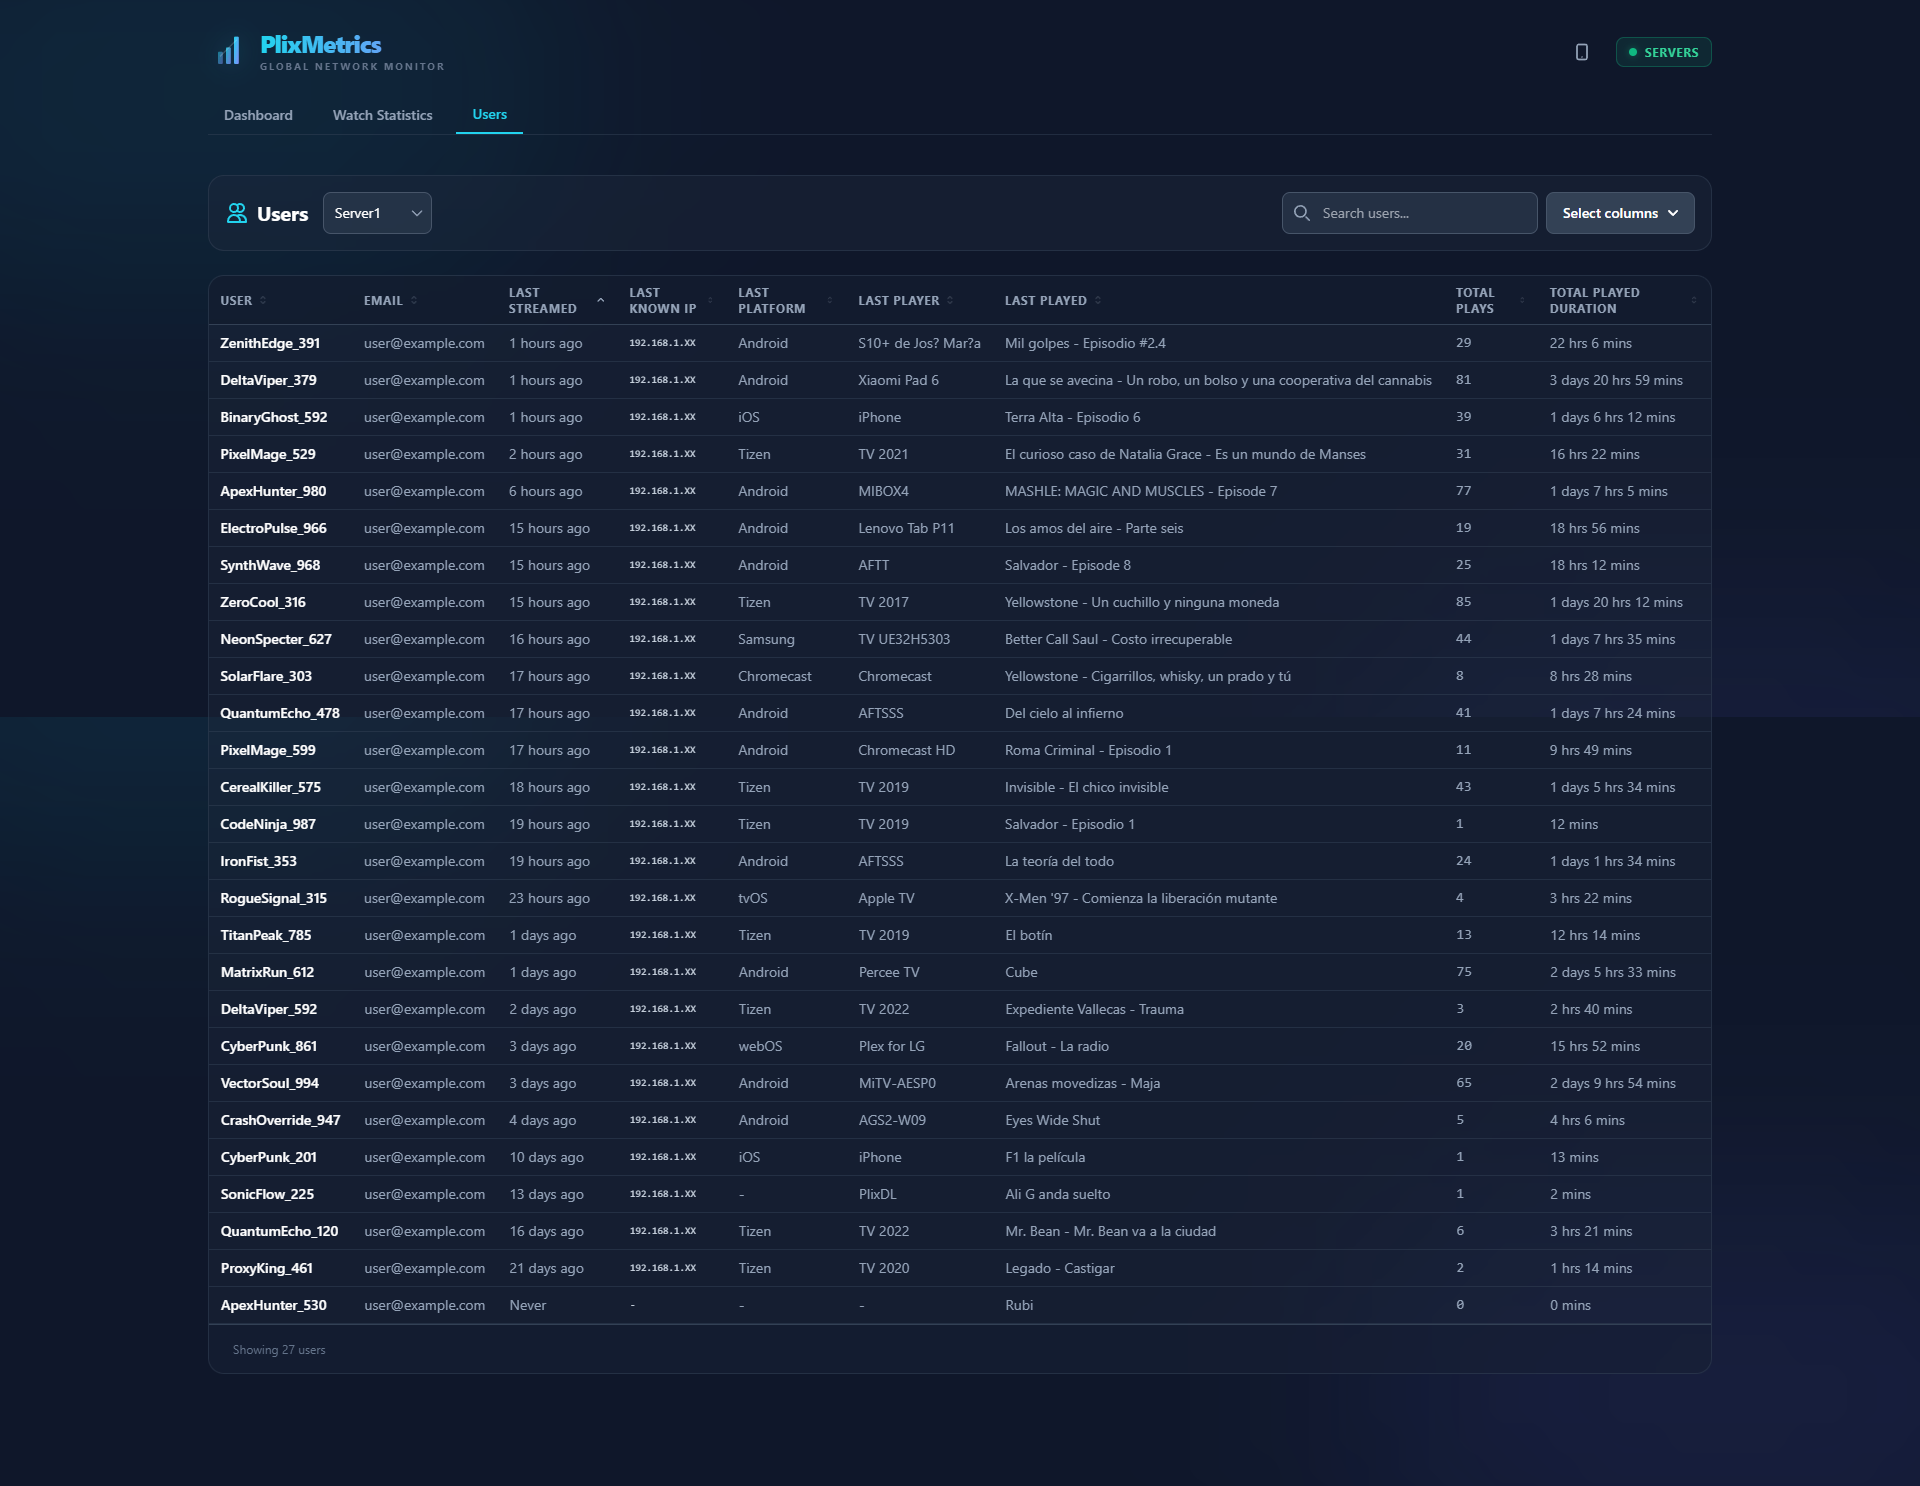This screenshot has height=1486, width=1920.
Task: Select user MatrixRun_612
Action: 267,972
